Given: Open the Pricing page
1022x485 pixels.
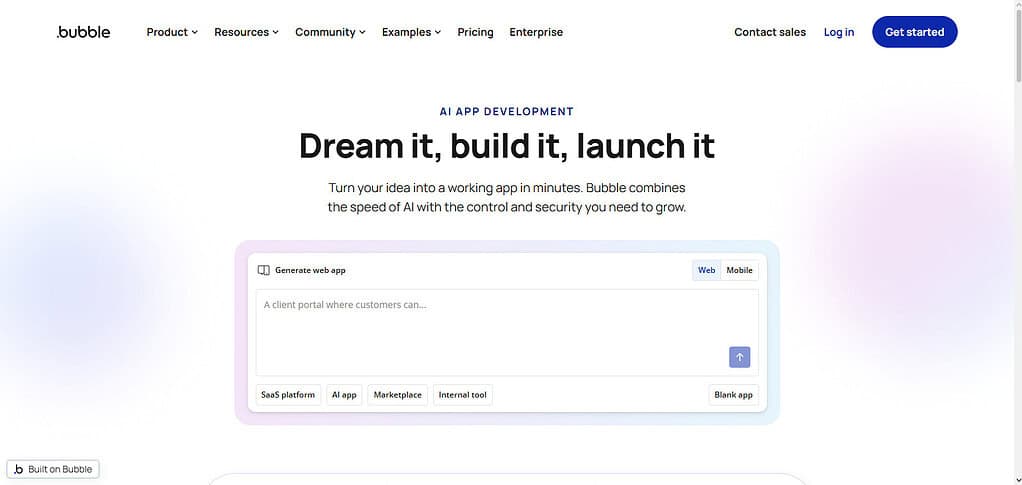Looking at the screenshot, I should pos(475,32).
